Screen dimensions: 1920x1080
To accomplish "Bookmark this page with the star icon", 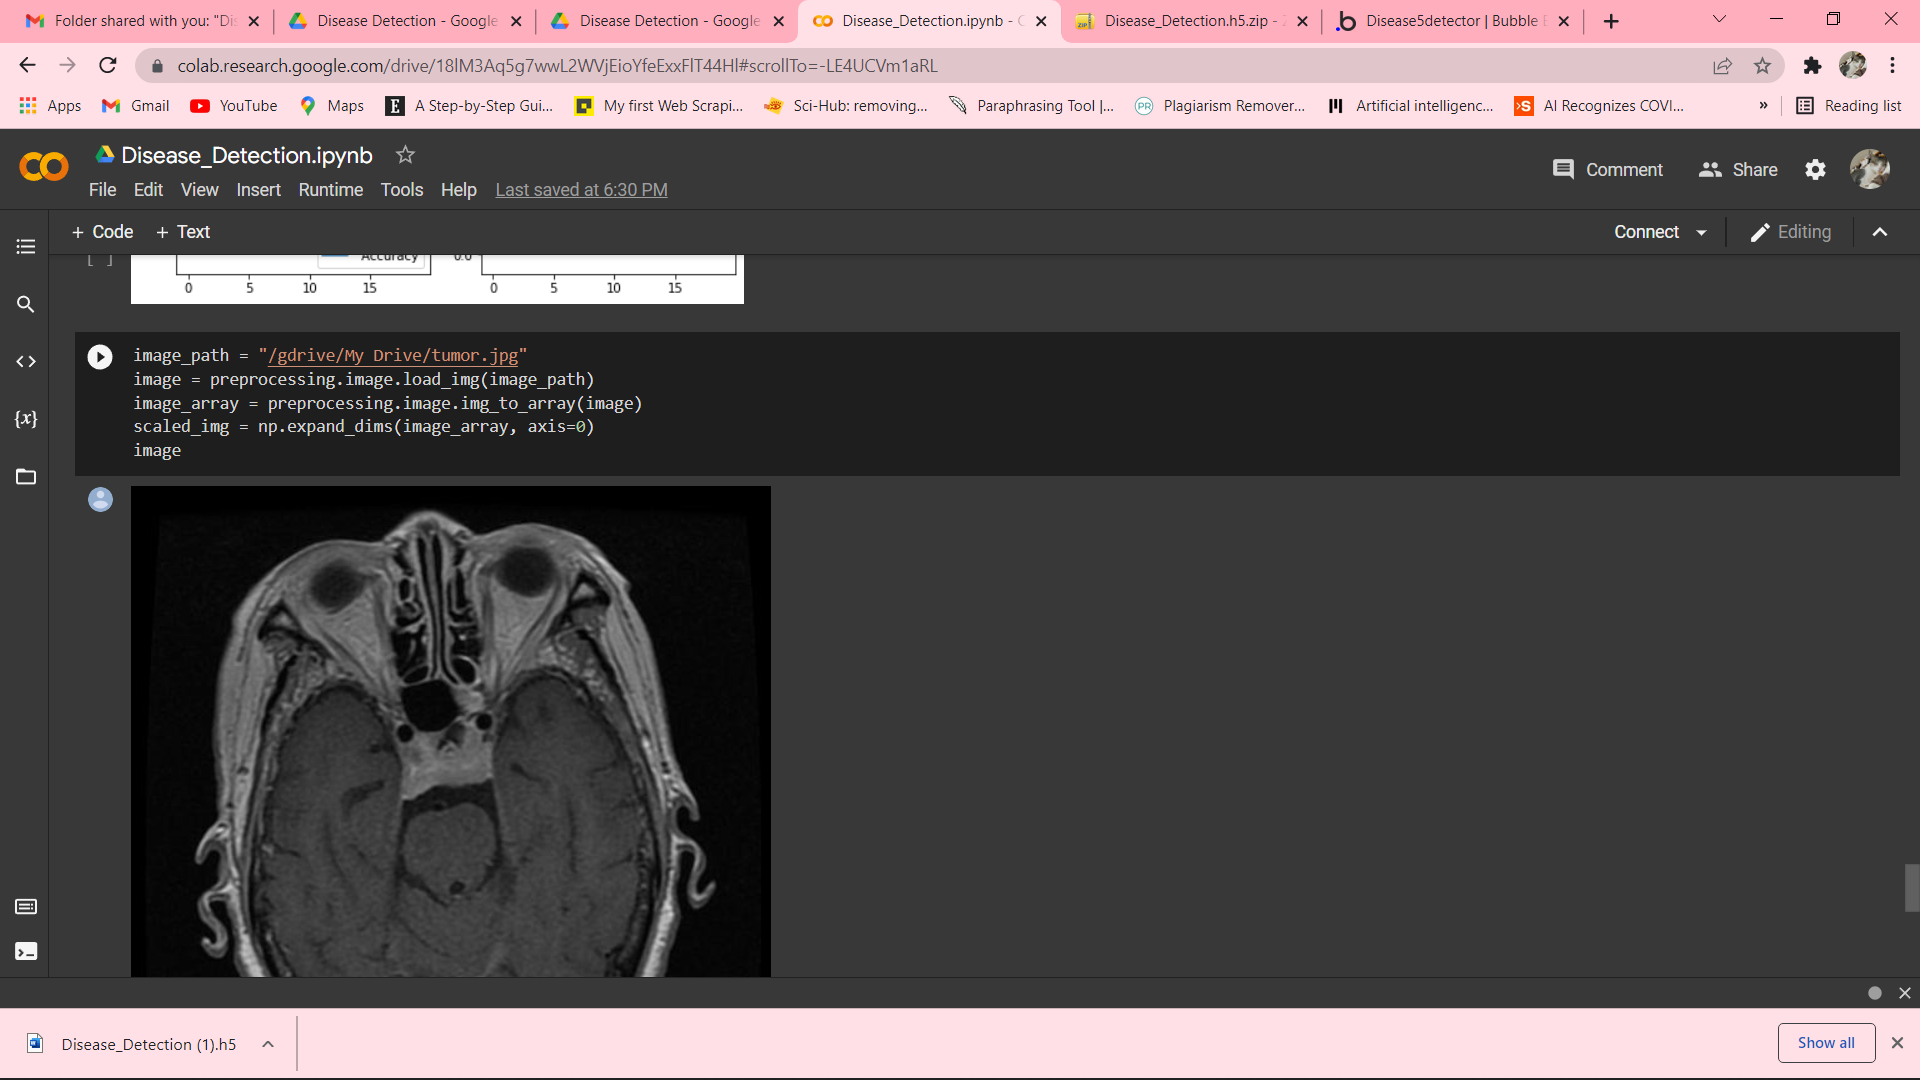I will coord(1762,66).
